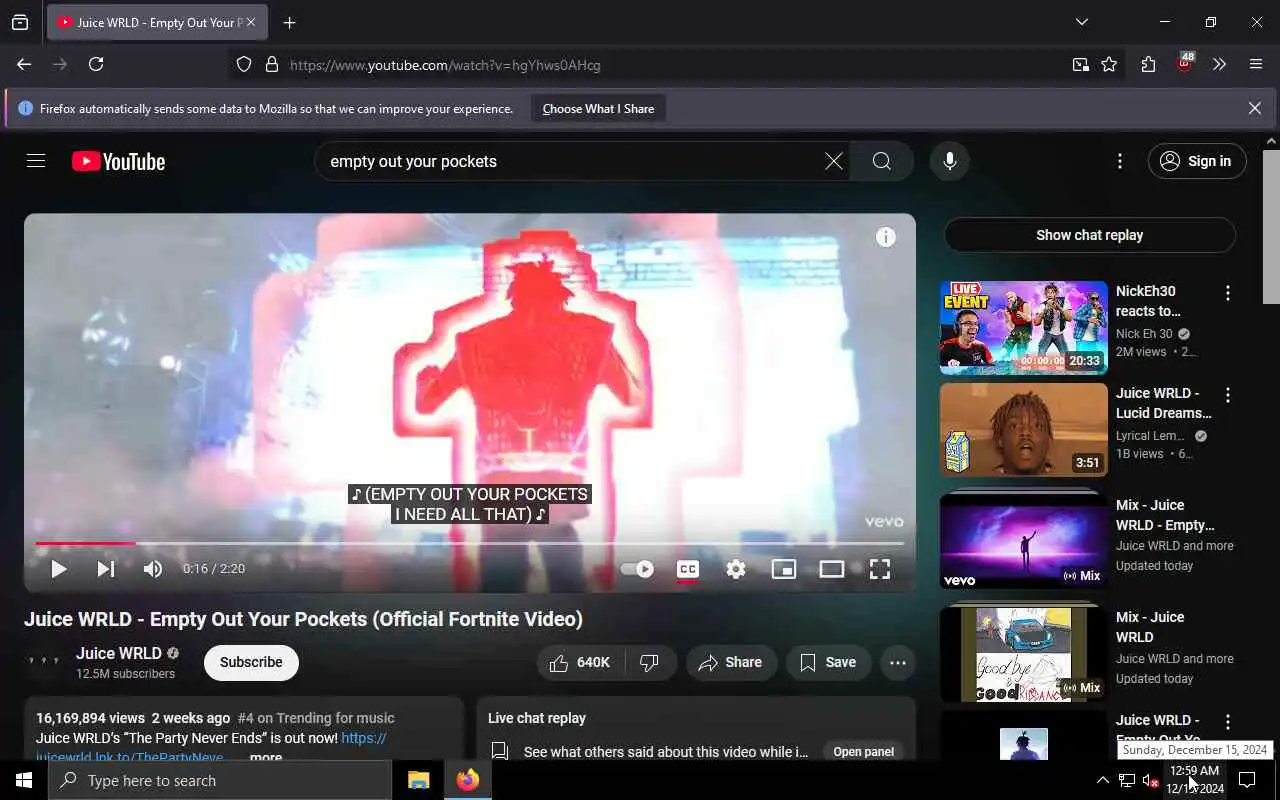
Task: Open Windows Start menu
Action: [x=24, y=780]
